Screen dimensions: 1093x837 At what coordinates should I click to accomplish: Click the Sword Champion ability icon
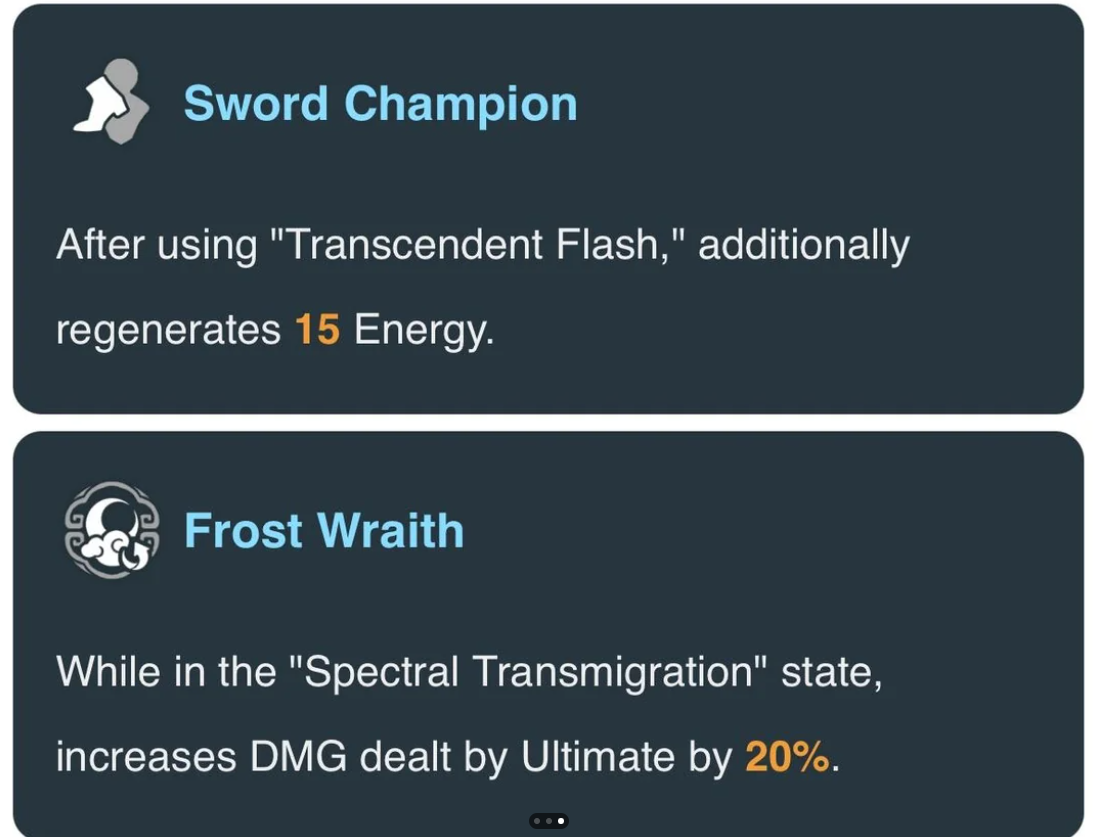112,102
